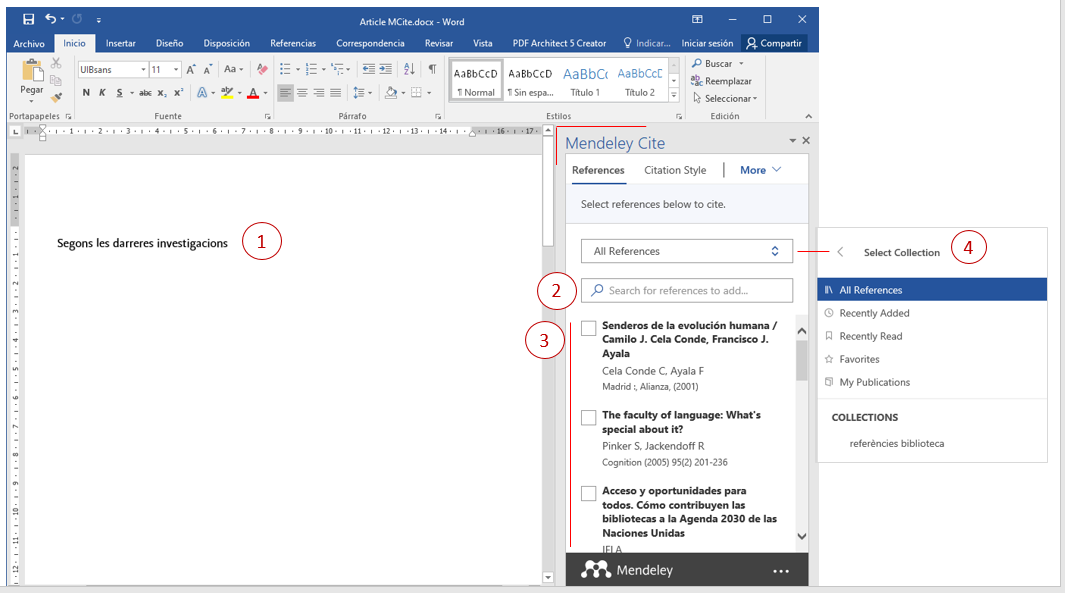The width and height of the screenshot is (1065, 593).
Task: Justify the paragraph text
Action: coord(336,93)
